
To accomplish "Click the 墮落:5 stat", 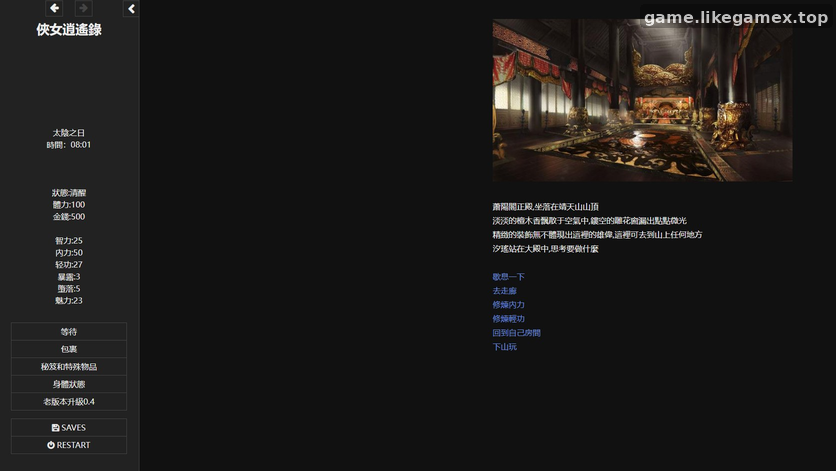I will [x=69, y=289].
